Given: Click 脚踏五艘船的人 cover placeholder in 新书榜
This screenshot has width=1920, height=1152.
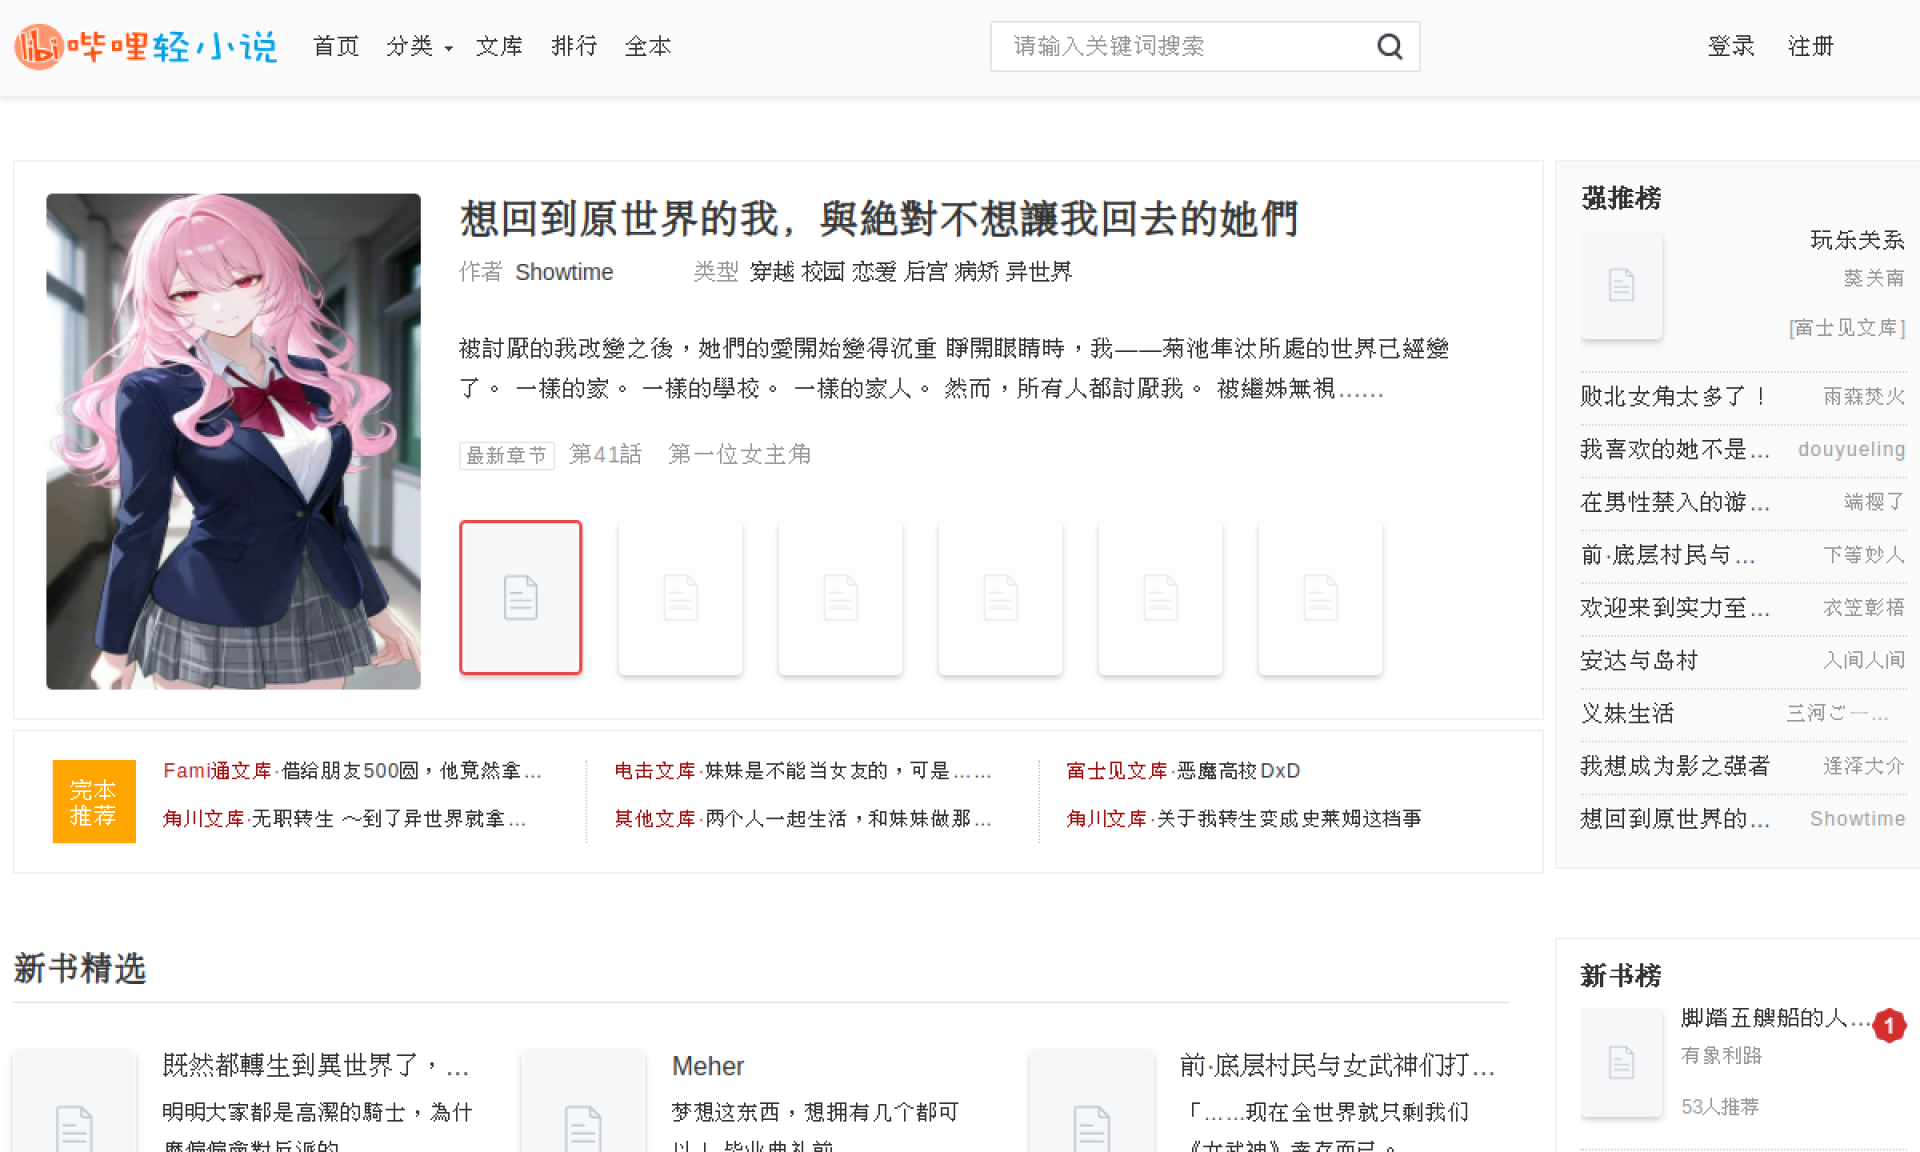Looking at the screenshot, I should pos(1621,1062).
